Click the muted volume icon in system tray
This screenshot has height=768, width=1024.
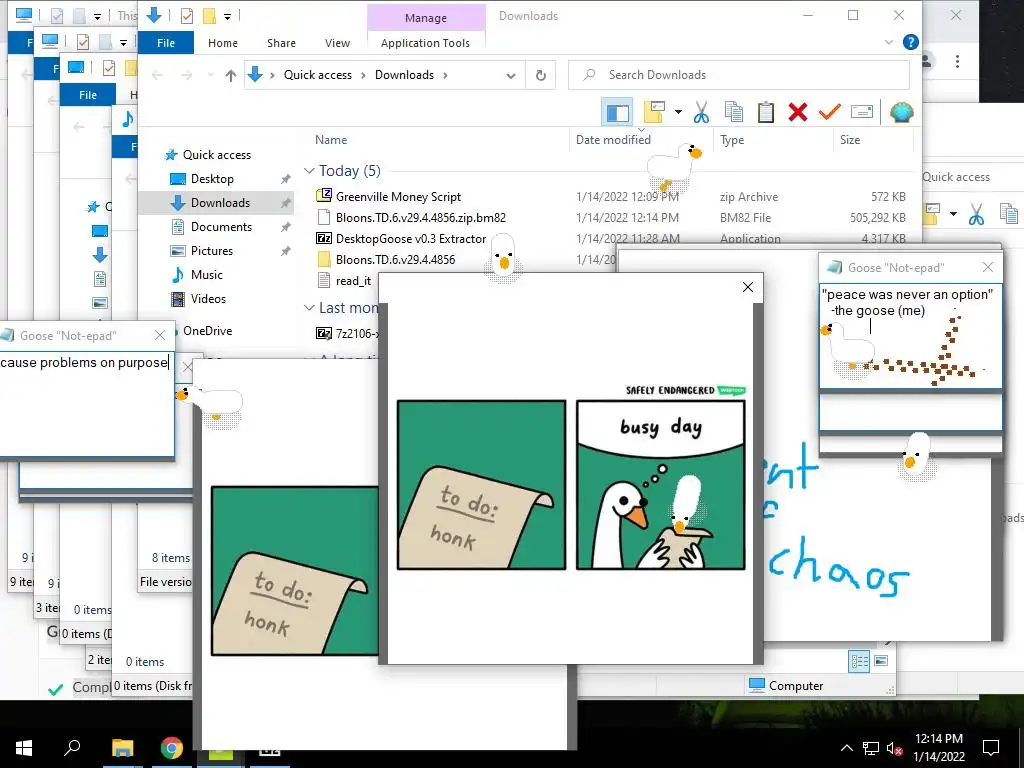click(895, 748)
